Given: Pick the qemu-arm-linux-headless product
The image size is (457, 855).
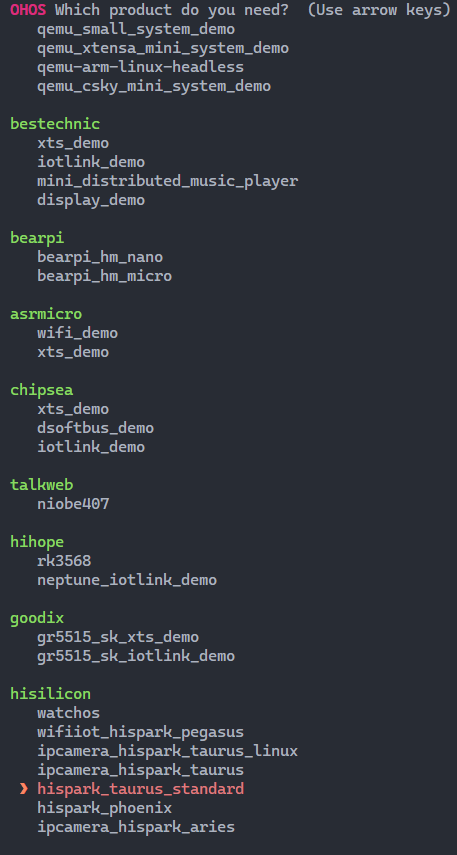Looking at the screenshot, I should tap(140, 67).
